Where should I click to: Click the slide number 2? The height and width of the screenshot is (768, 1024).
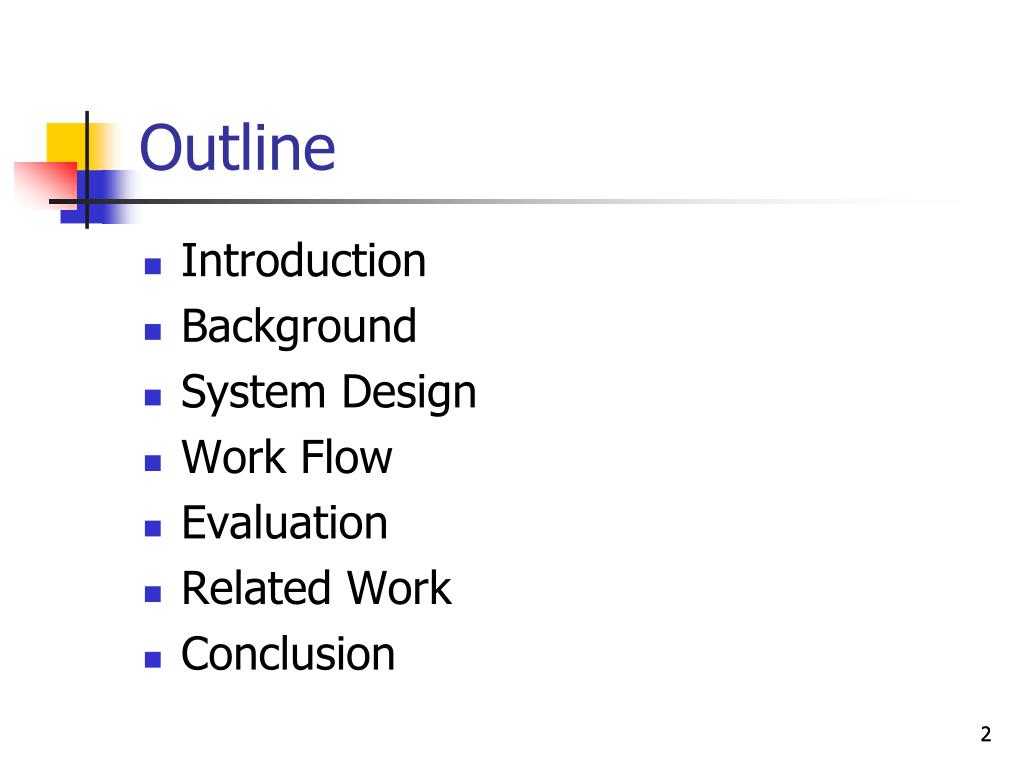[x=985, y=734]
